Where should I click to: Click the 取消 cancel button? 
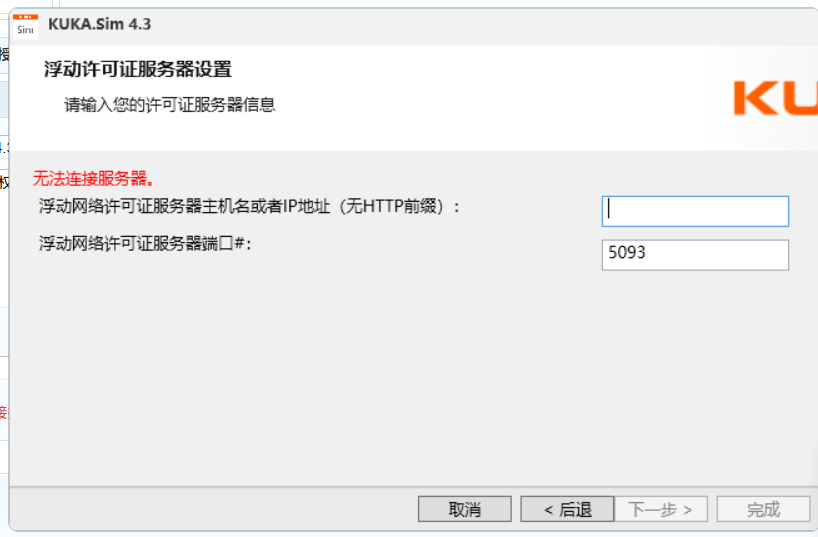click(464, 509)
